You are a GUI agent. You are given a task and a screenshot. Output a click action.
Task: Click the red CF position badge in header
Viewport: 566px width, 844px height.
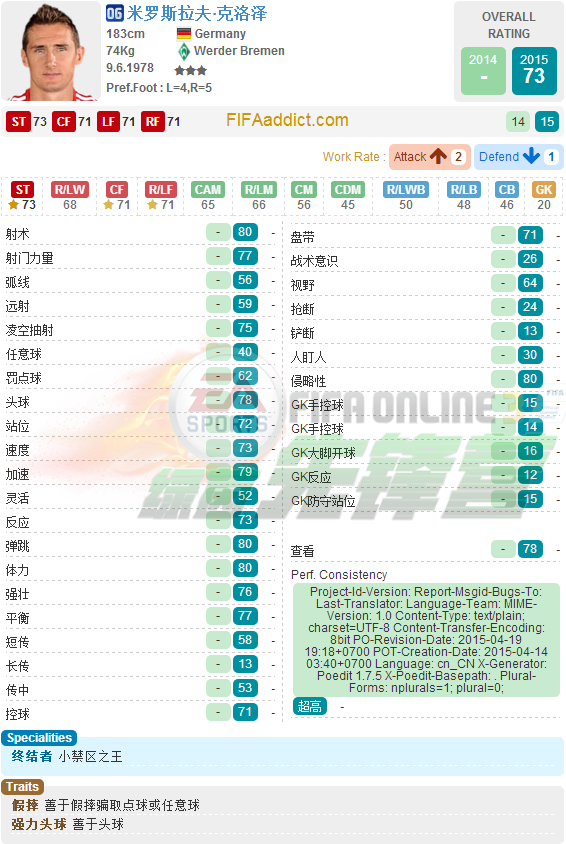click(x=63, y=122)
